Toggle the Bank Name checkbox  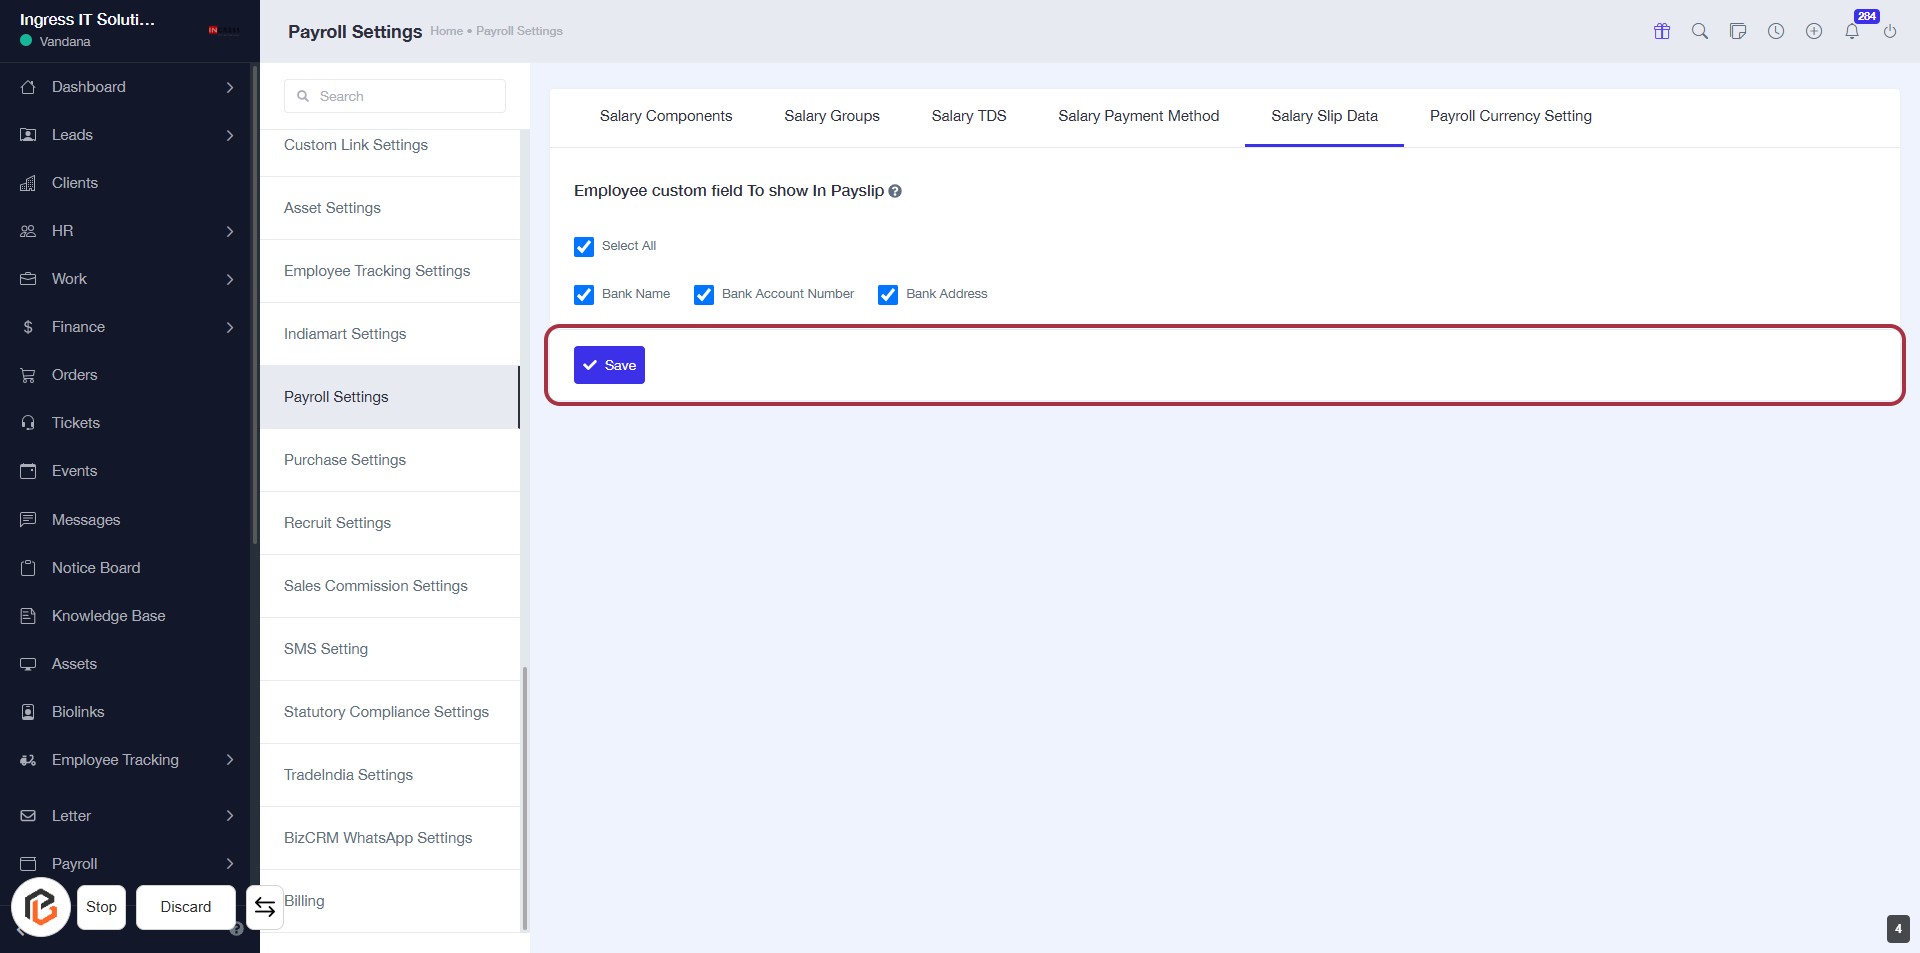[x=584, y=295]
